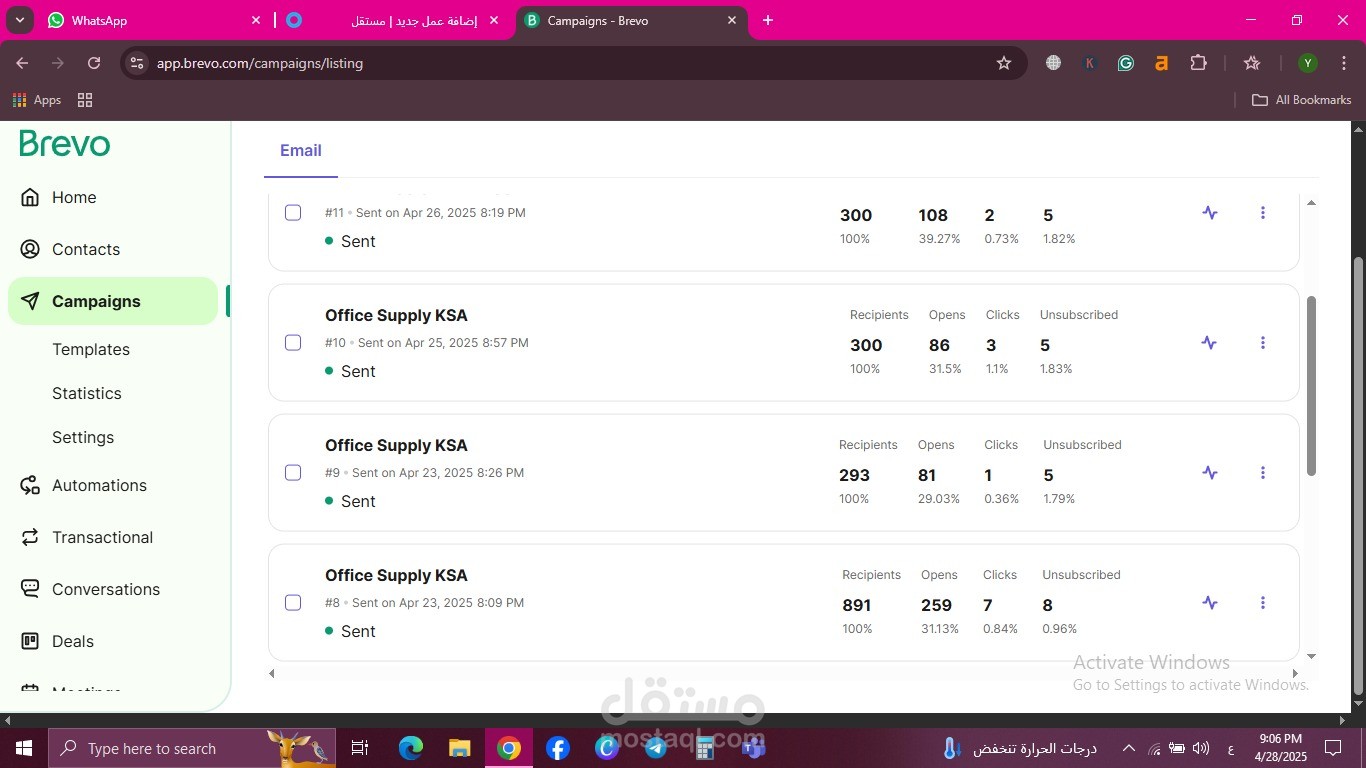
Task: Click the 891 recipients value for campaign #8
Action: (857, 605)
